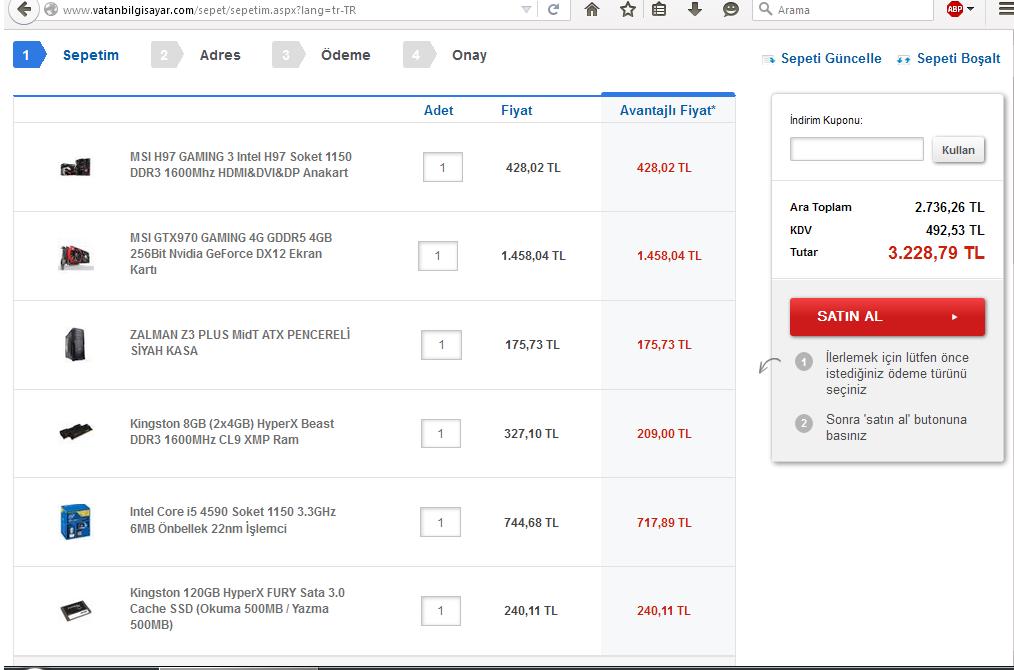
Task: Open the bookmarks list icon
Action: coord(659,10)
